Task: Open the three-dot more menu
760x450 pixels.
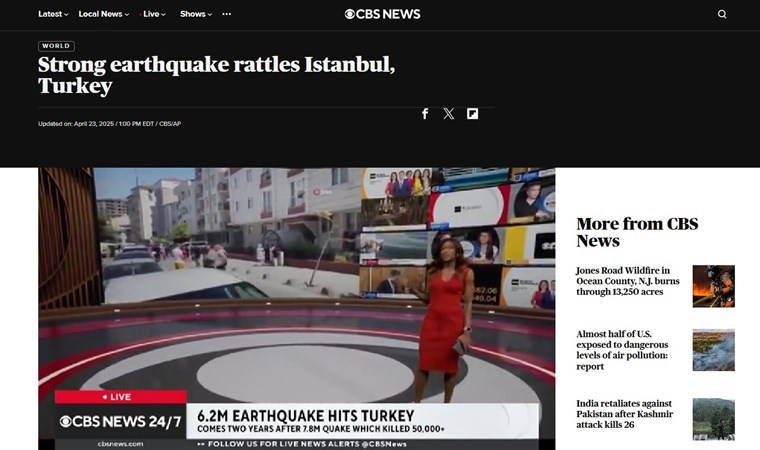Action: click(x=226, y=14)
